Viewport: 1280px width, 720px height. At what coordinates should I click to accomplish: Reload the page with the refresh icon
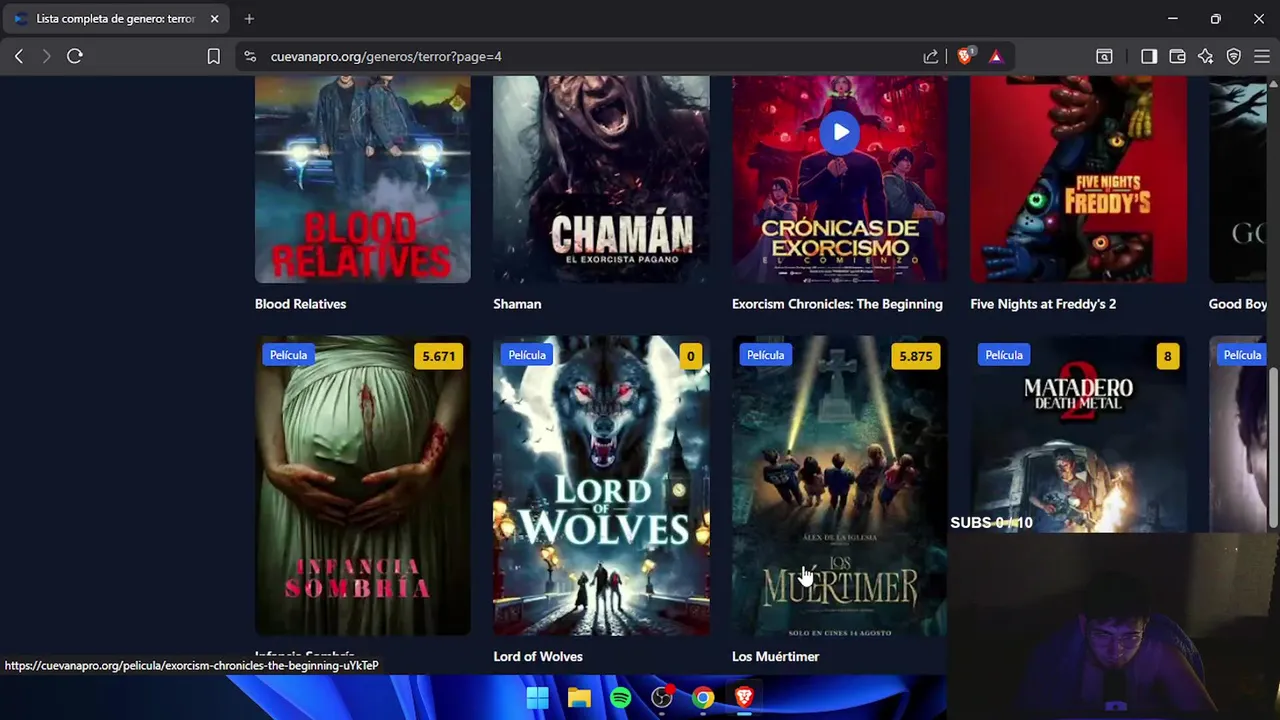75,57
